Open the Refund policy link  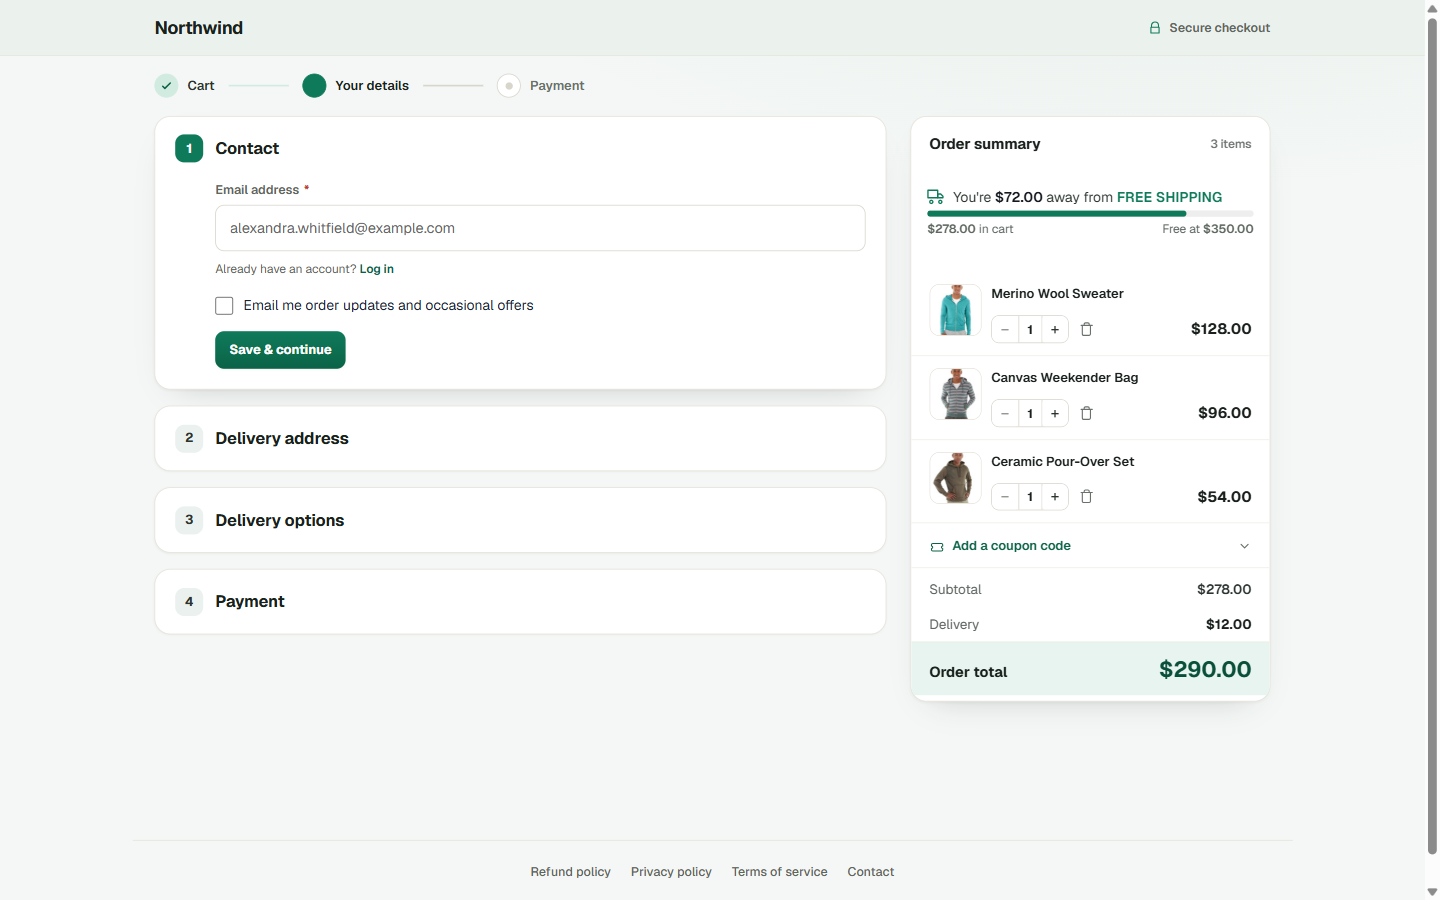[x=570, y=872]
